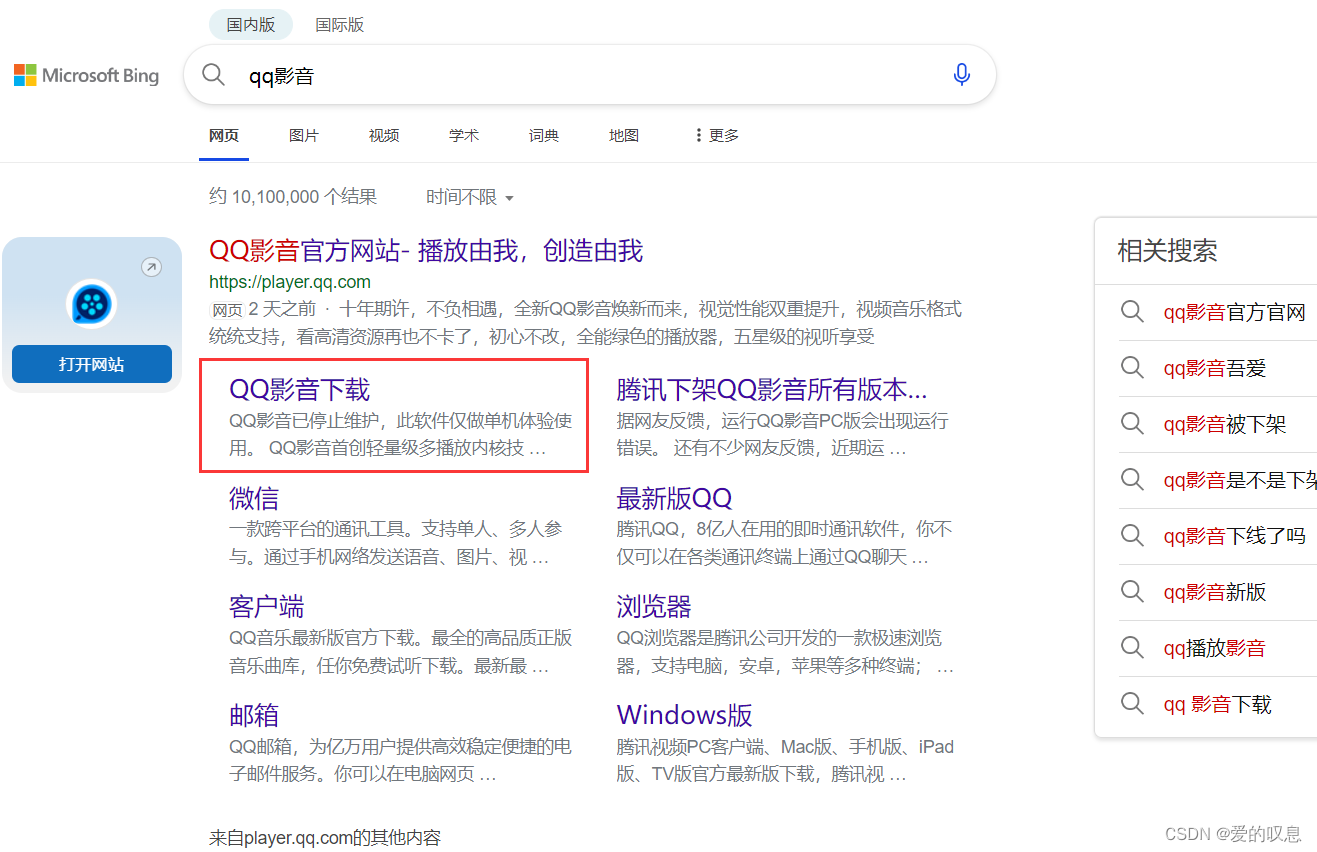Select related search qq影音吾爱
Image resolution: width=1317 pixels, height=852 pixels.
click(1215, 368)
